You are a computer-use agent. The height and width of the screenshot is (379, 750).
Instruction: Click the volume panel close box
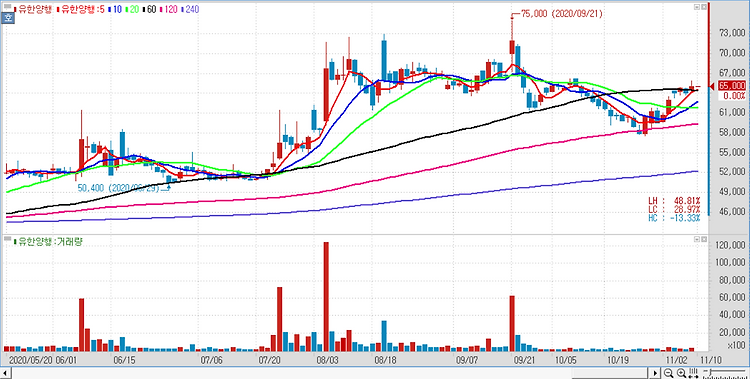click(x=703, y=238)
